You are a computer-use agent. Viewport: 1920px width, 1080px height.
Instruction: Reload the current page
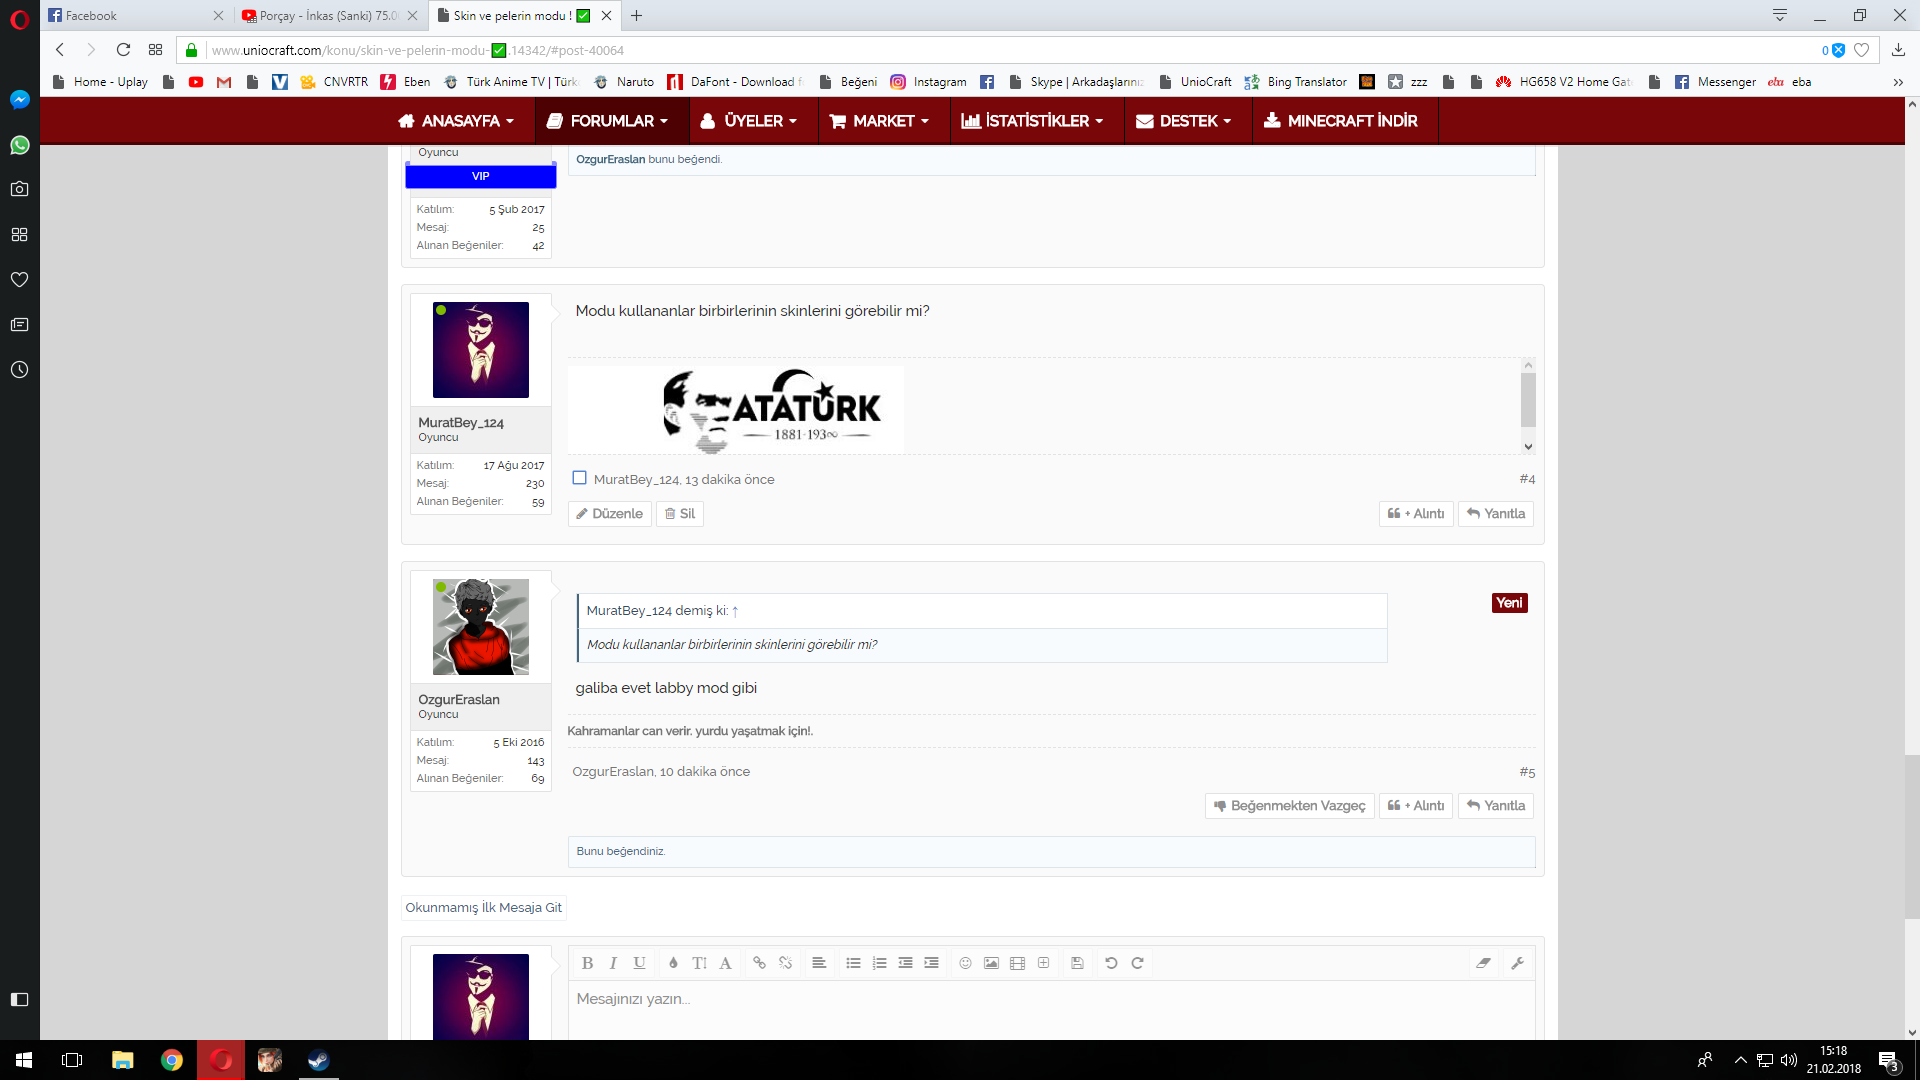(x=123, y=50)
